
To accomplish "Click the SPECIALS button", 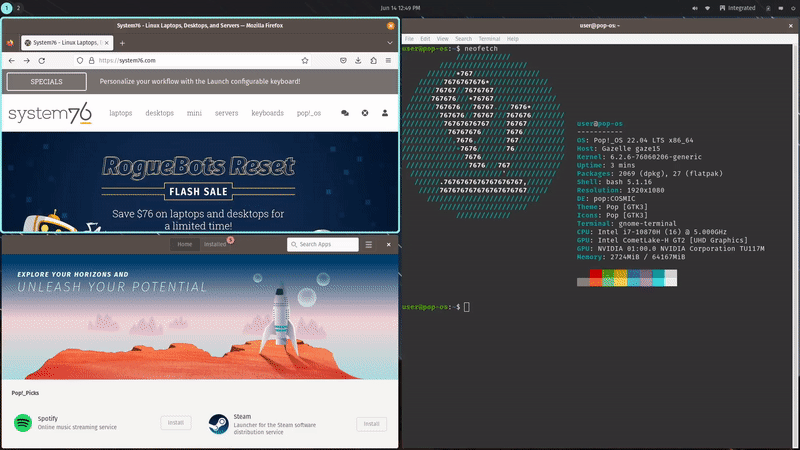I will coord(46,82).
